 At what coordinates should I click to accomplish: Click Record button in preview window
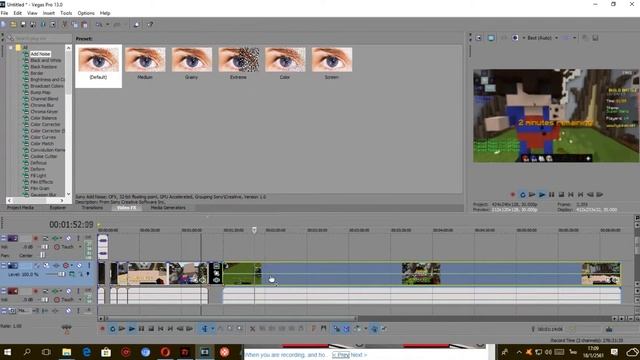513,195
